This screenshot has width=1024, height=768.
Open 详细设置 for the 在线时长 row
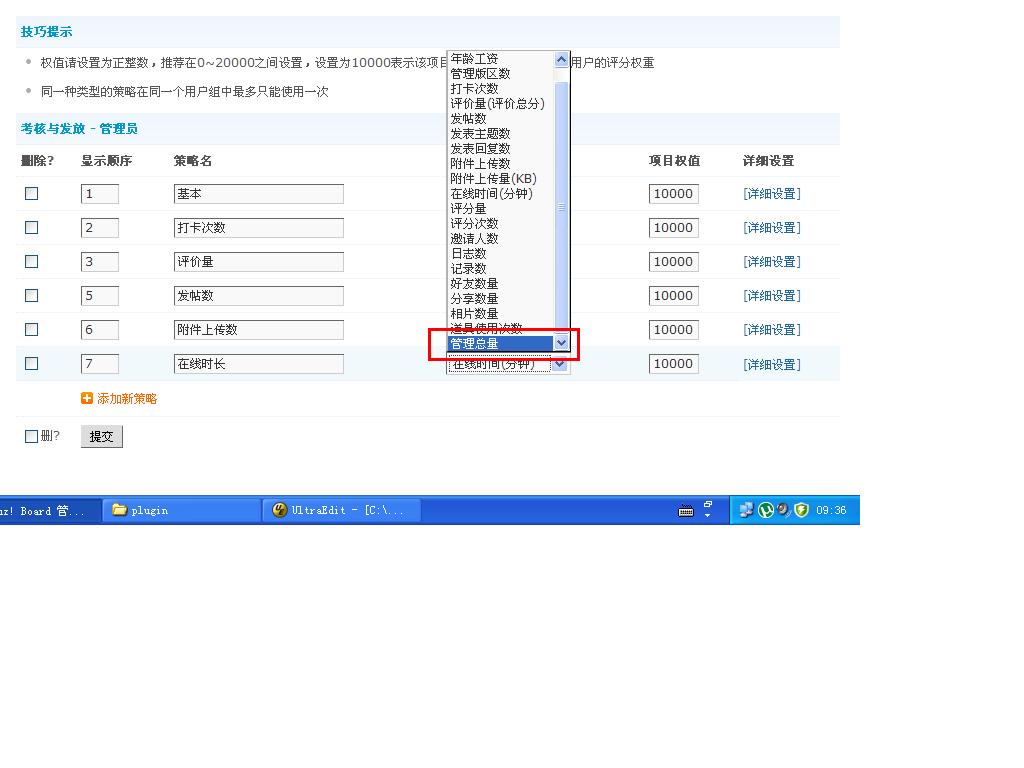769,363
